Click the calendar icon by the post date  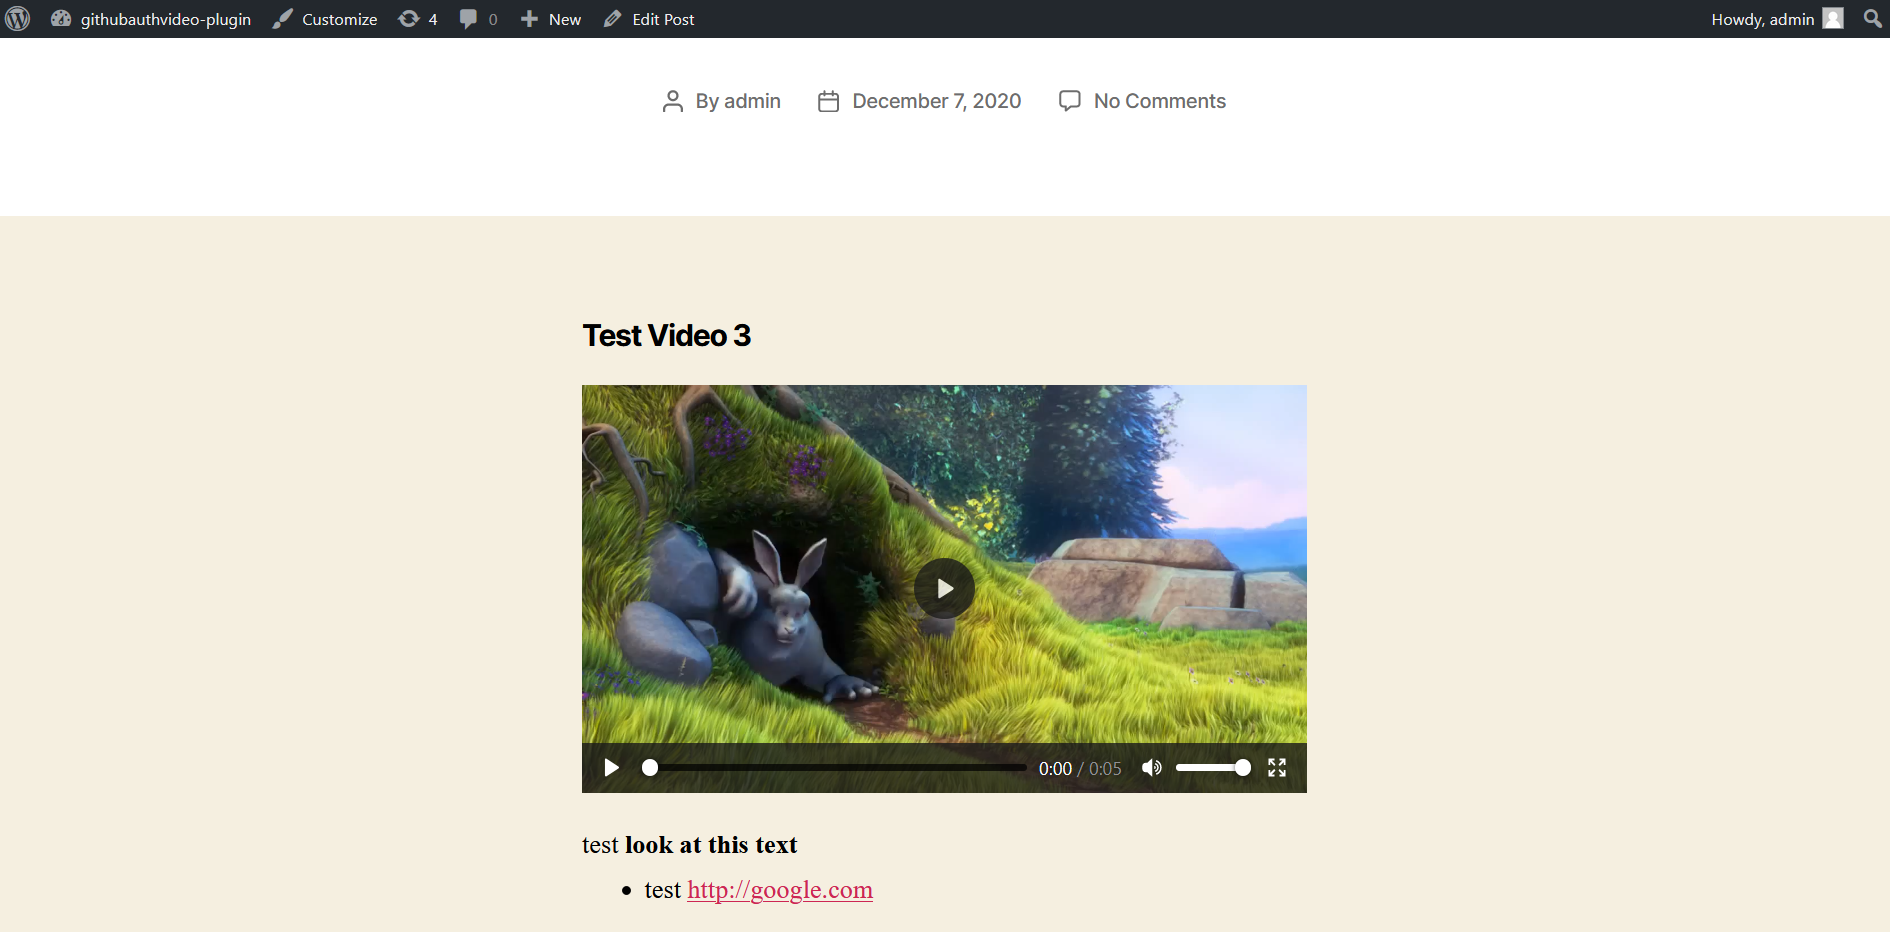point(828,101)
